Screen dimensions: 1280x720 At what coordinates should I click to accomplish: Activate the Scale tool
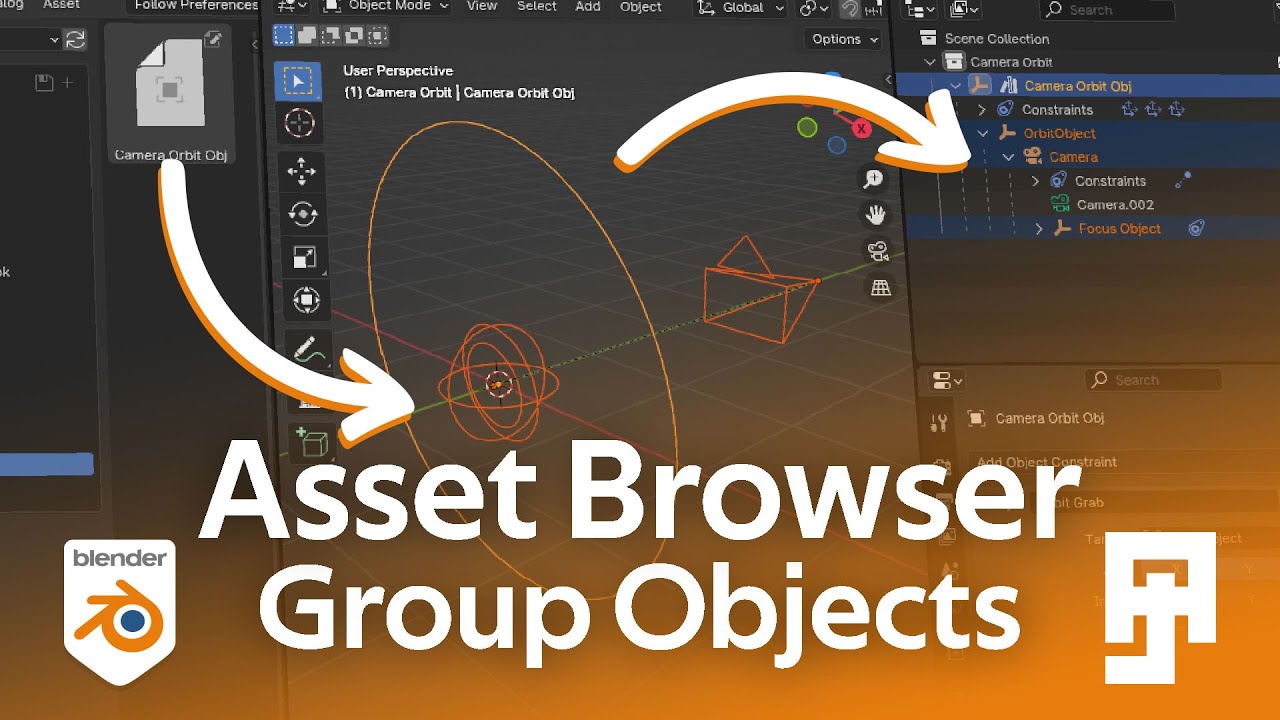(304, 258)
